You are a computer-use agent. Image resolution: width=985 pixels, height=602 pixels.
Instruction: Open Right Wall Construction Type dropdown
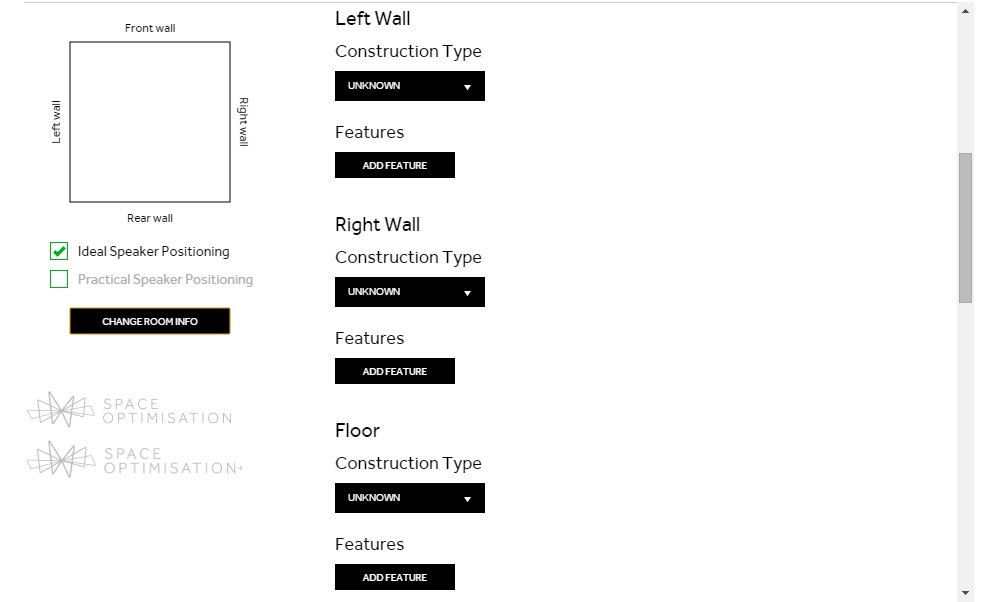tap(410, 292)
